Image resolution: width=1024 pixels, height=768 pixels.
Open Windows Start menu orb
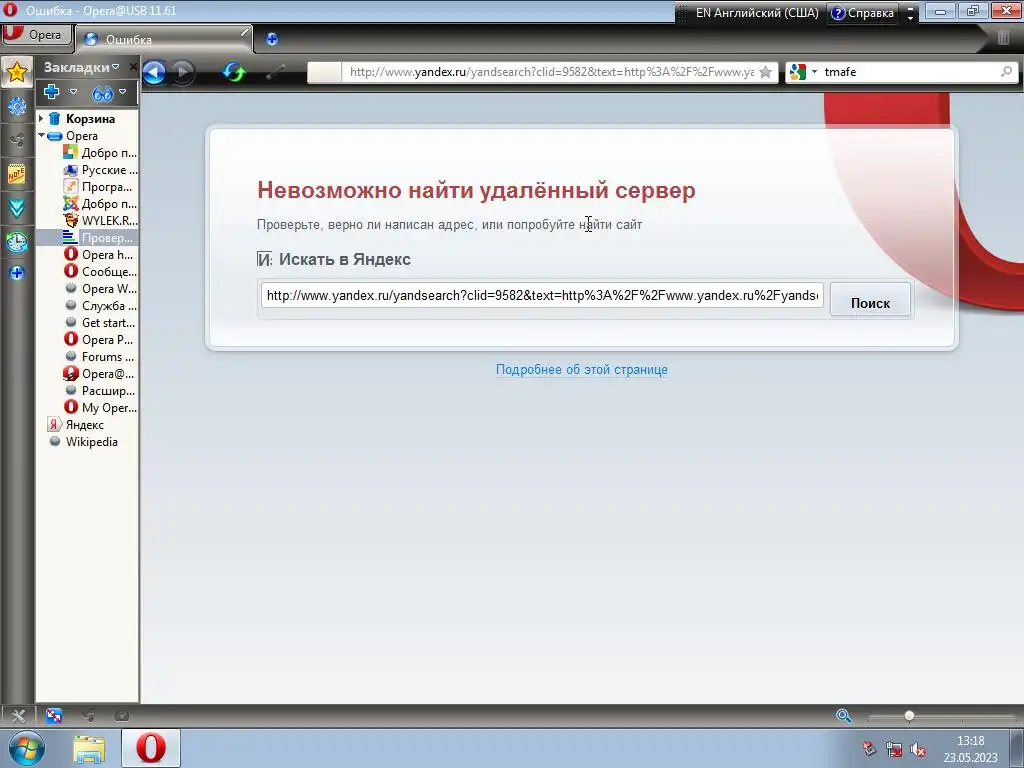click(x=27, y=748)
